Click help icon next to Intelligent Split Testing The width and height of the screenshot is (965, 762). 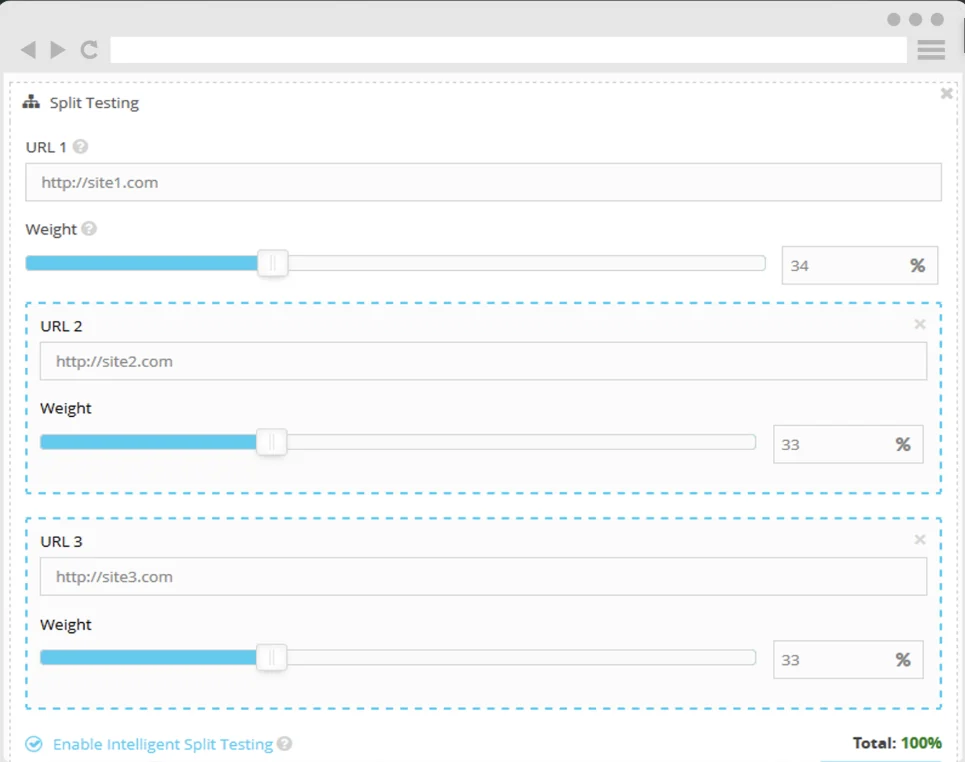coord(285,744)
